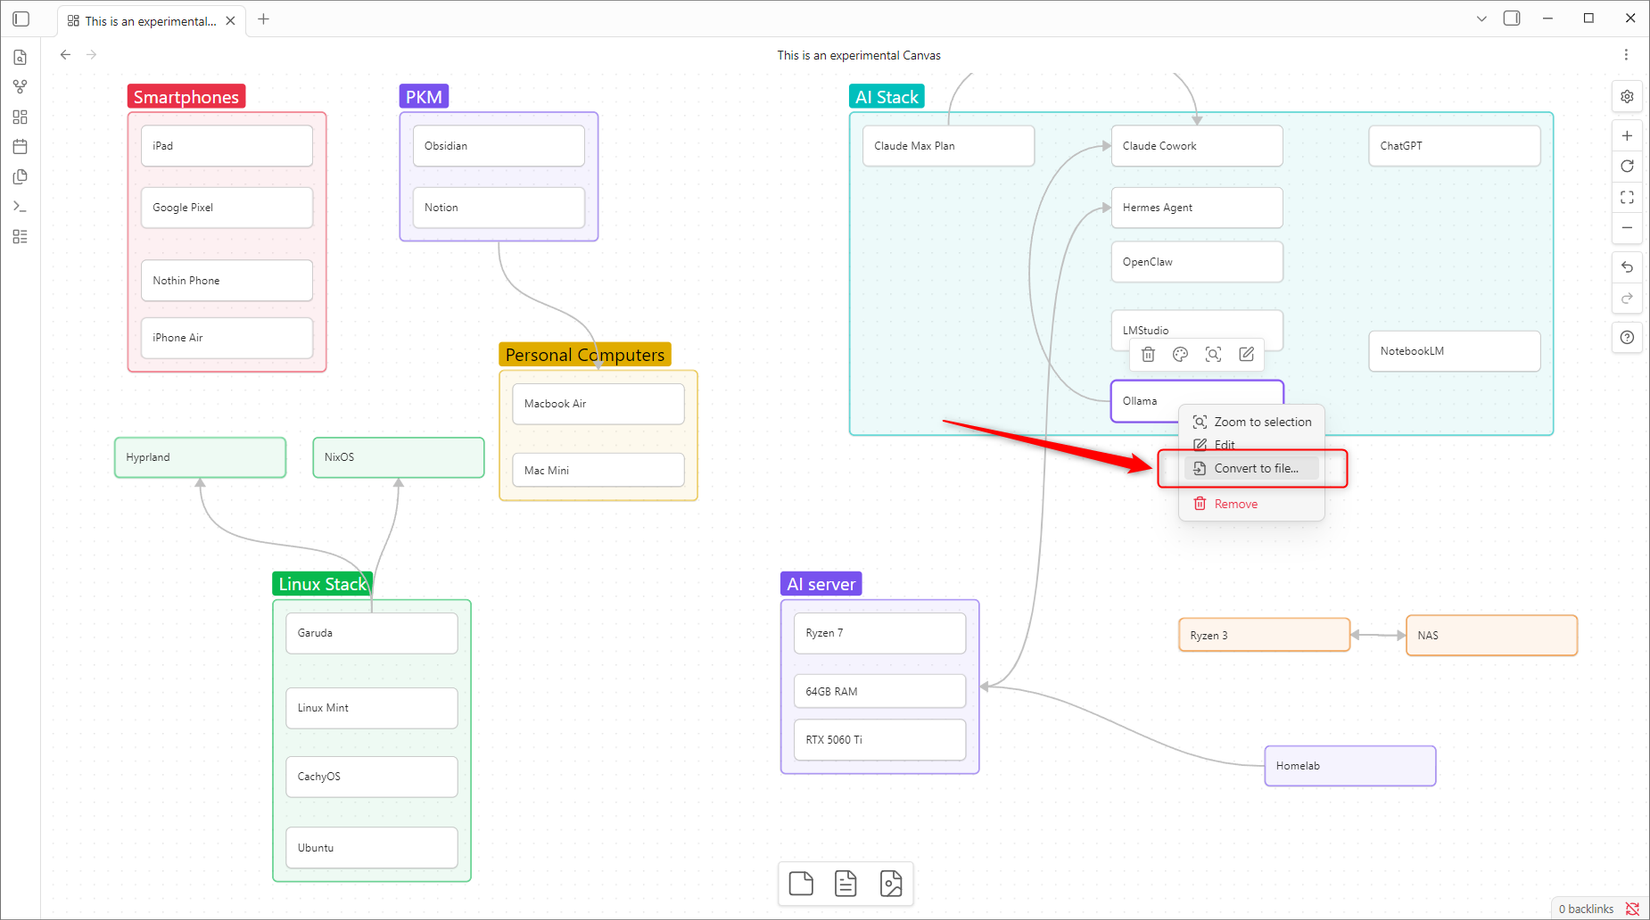
Task: Add a new card to canvas
Action: pos(801,884)
